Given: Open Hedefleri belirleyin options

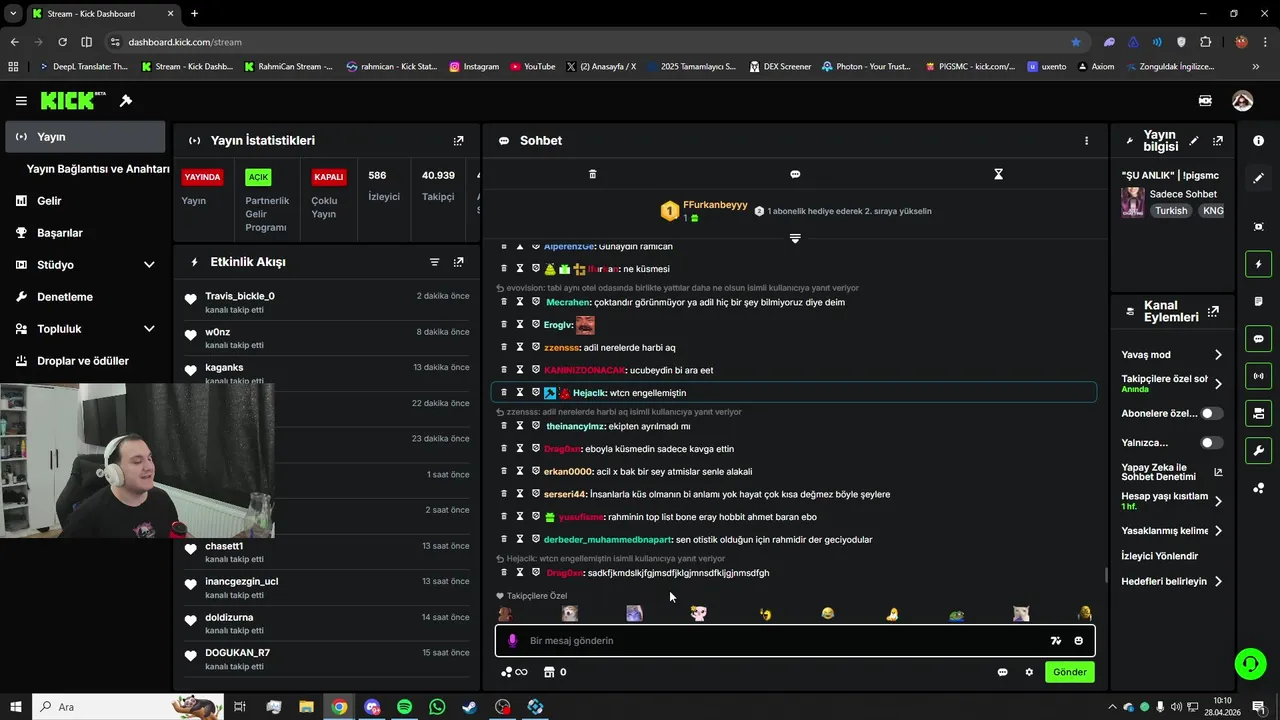Looking at the screenshot, I should tap(1172, 581).
